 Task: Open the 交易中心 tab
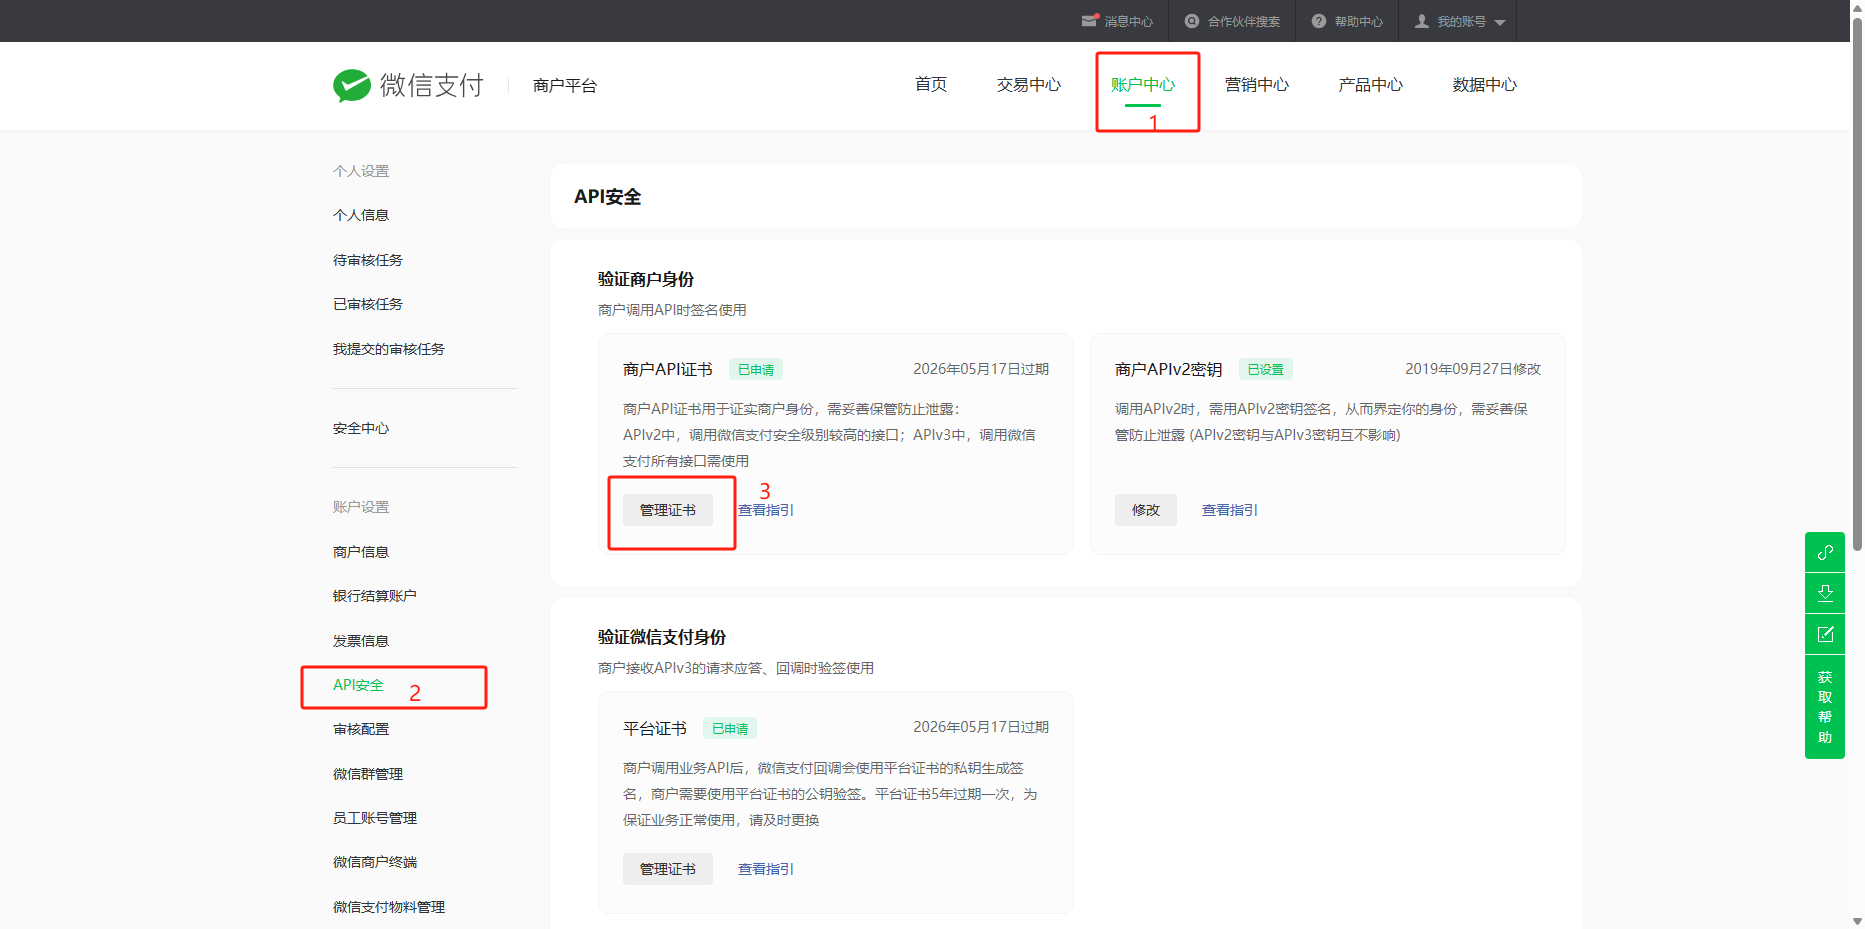point(1029,85)
